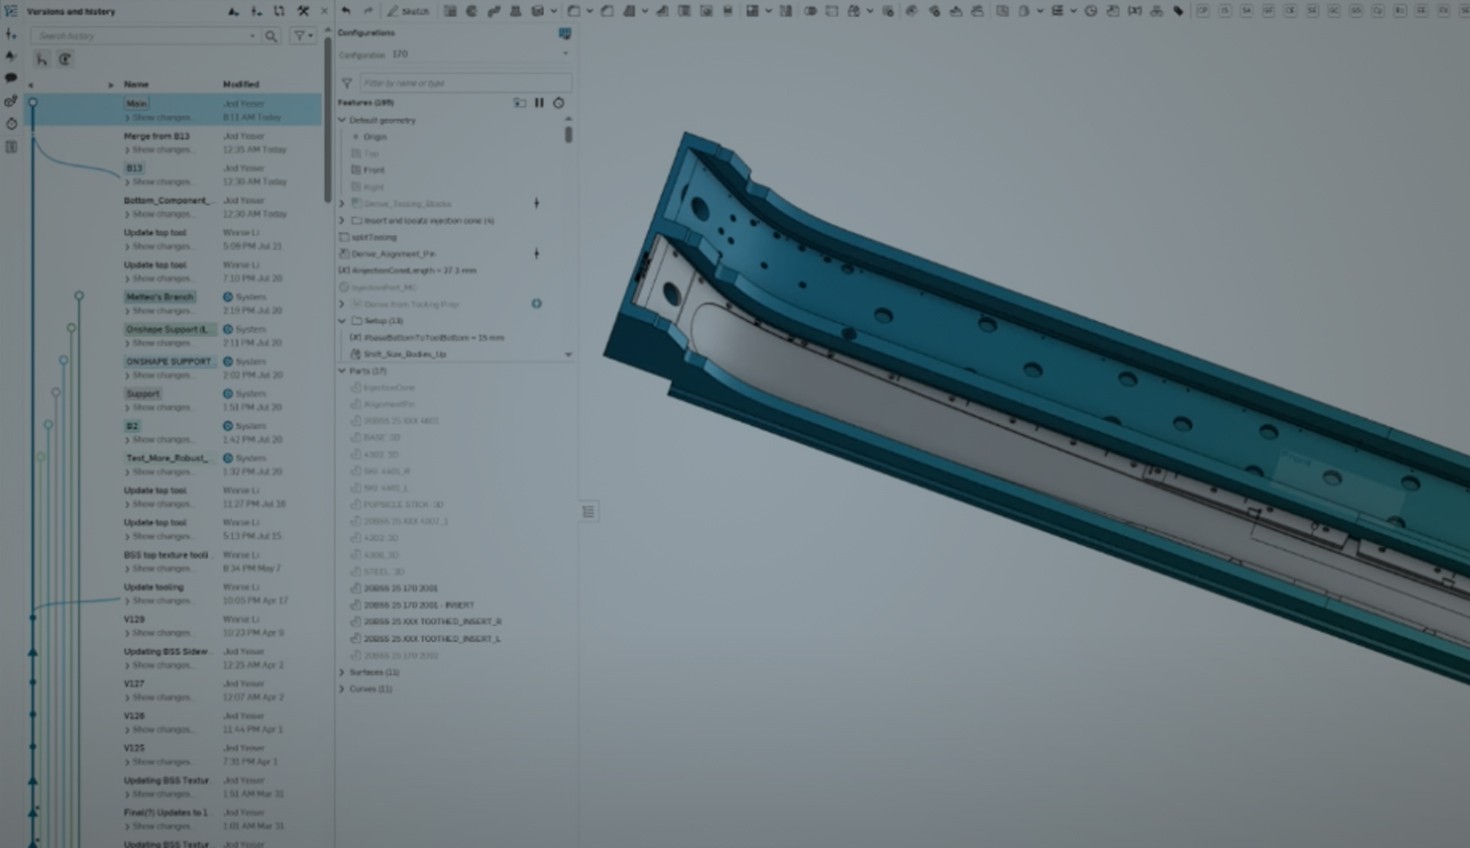Close the Versions and history panel
The height and width of the screenshot is (848, 1470).
[324, 11]
